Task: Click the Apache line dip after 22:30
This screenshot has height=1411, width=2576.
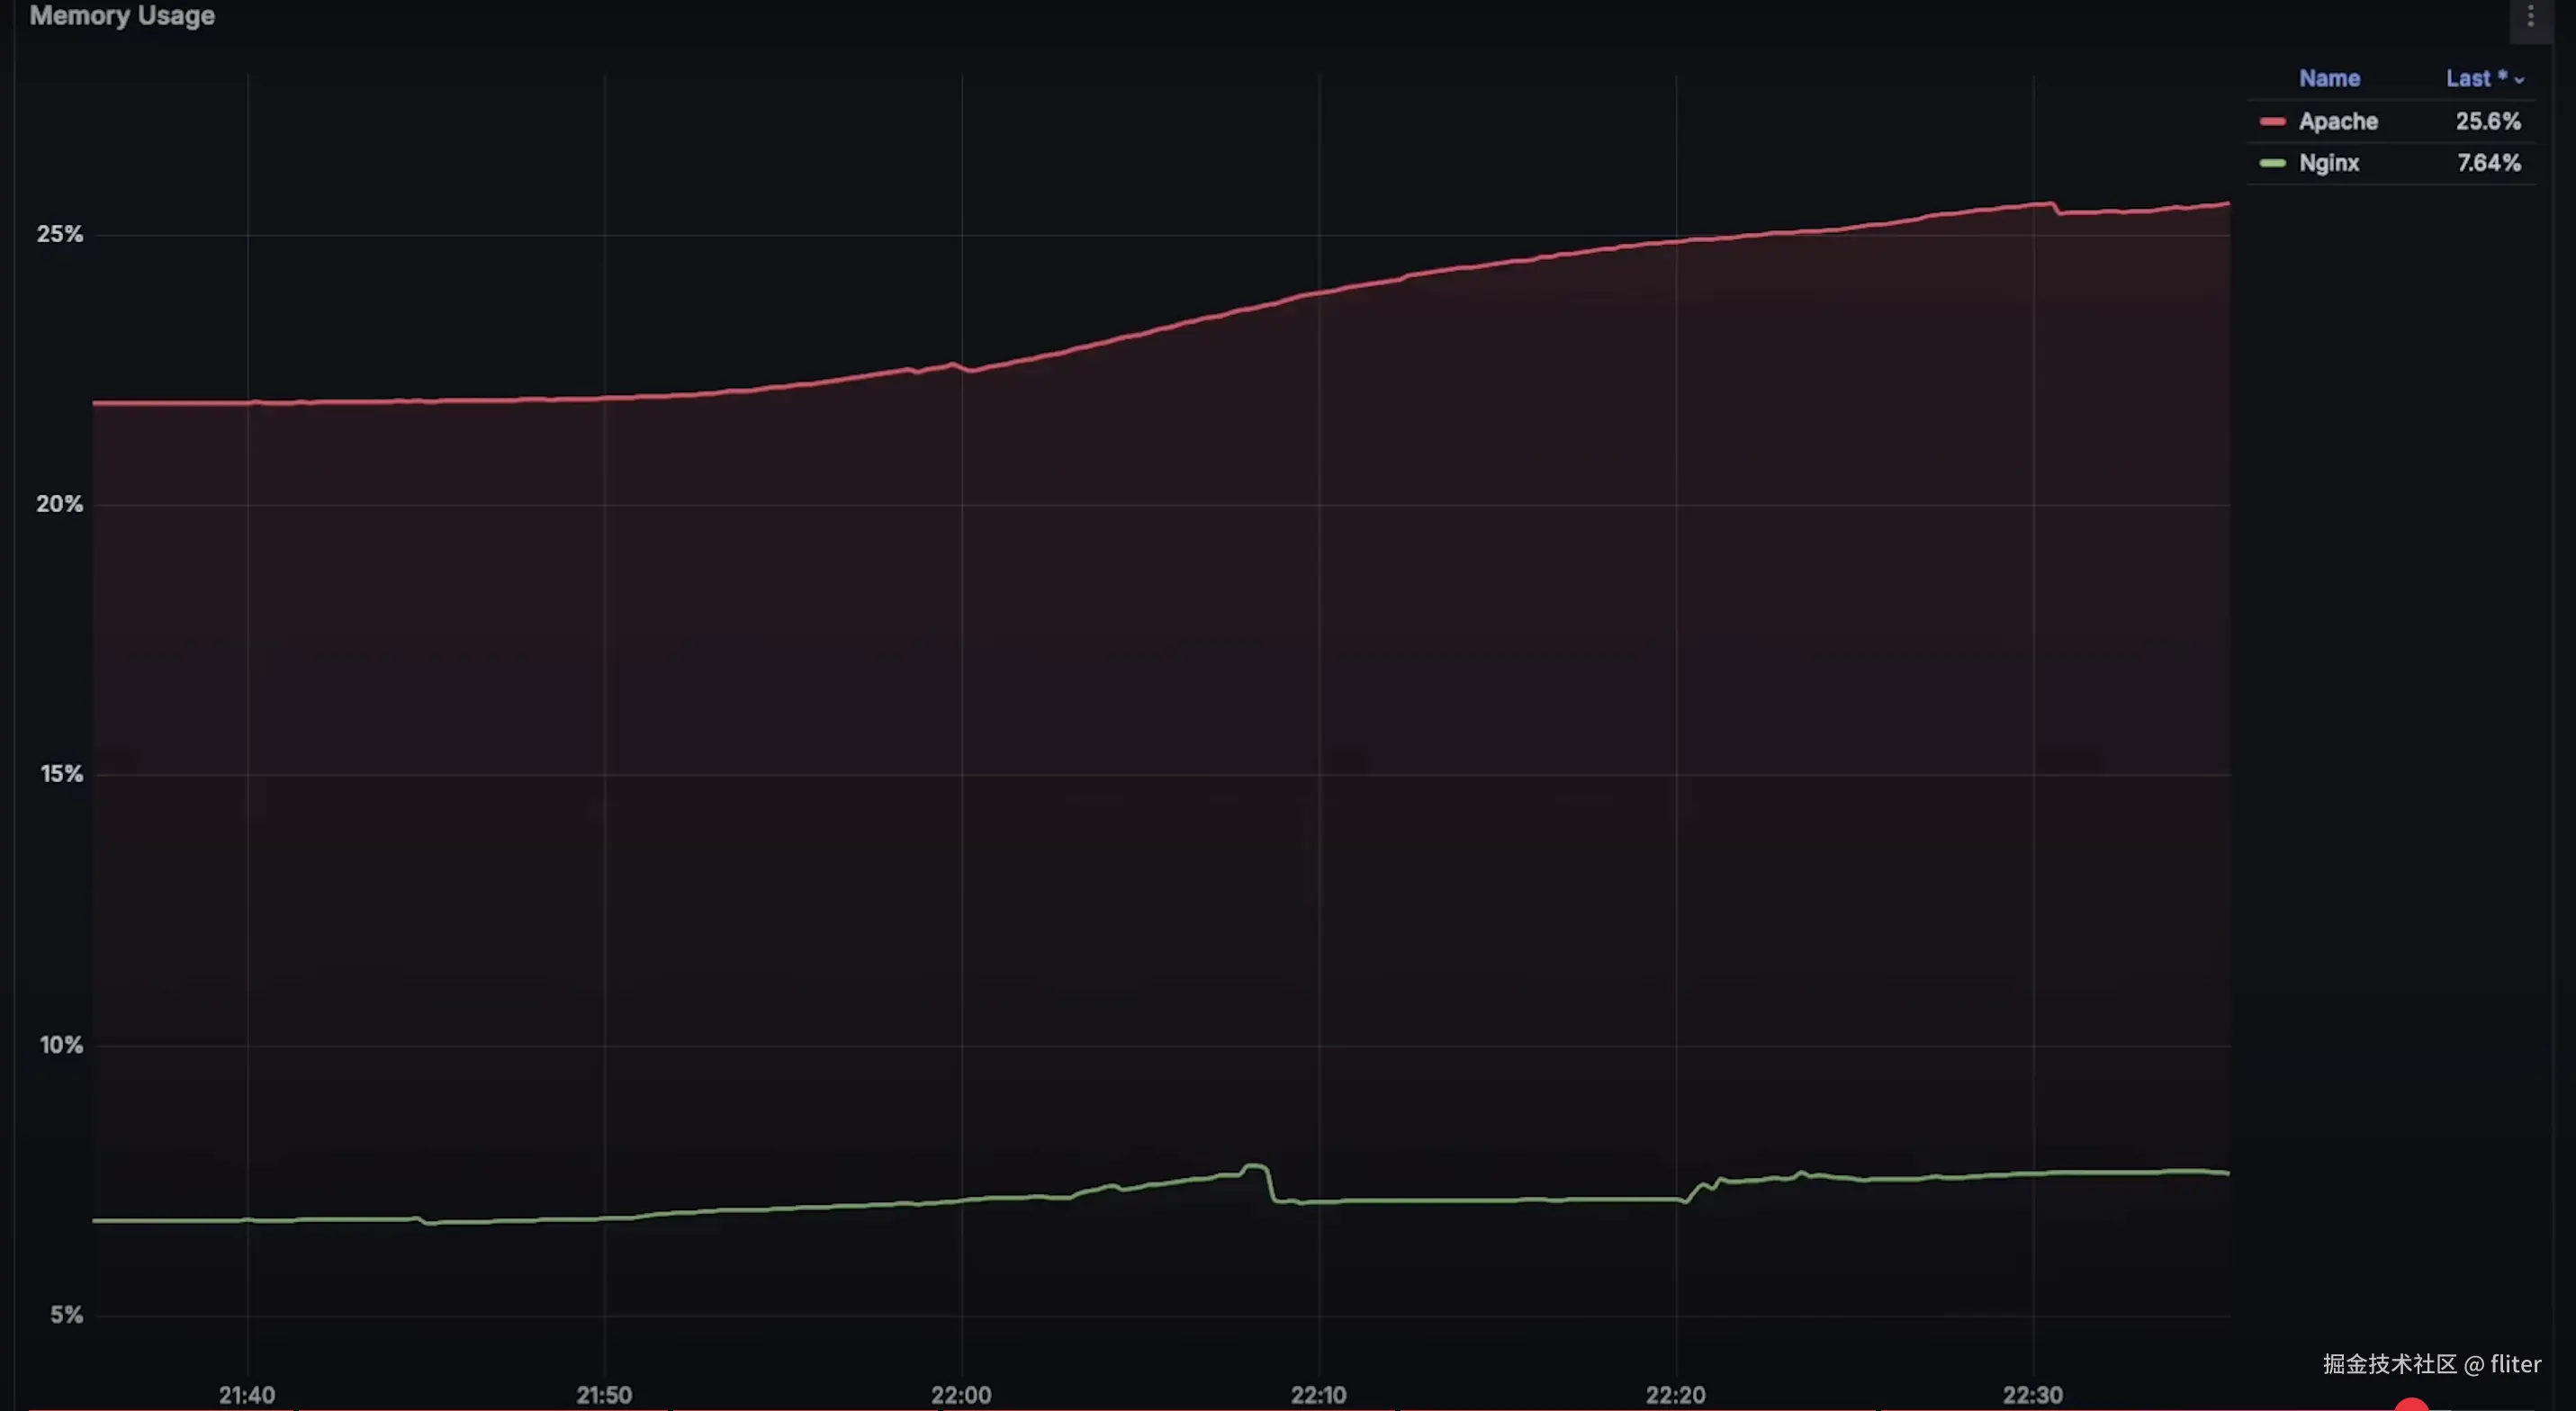Action: (x=2060, y=212)
